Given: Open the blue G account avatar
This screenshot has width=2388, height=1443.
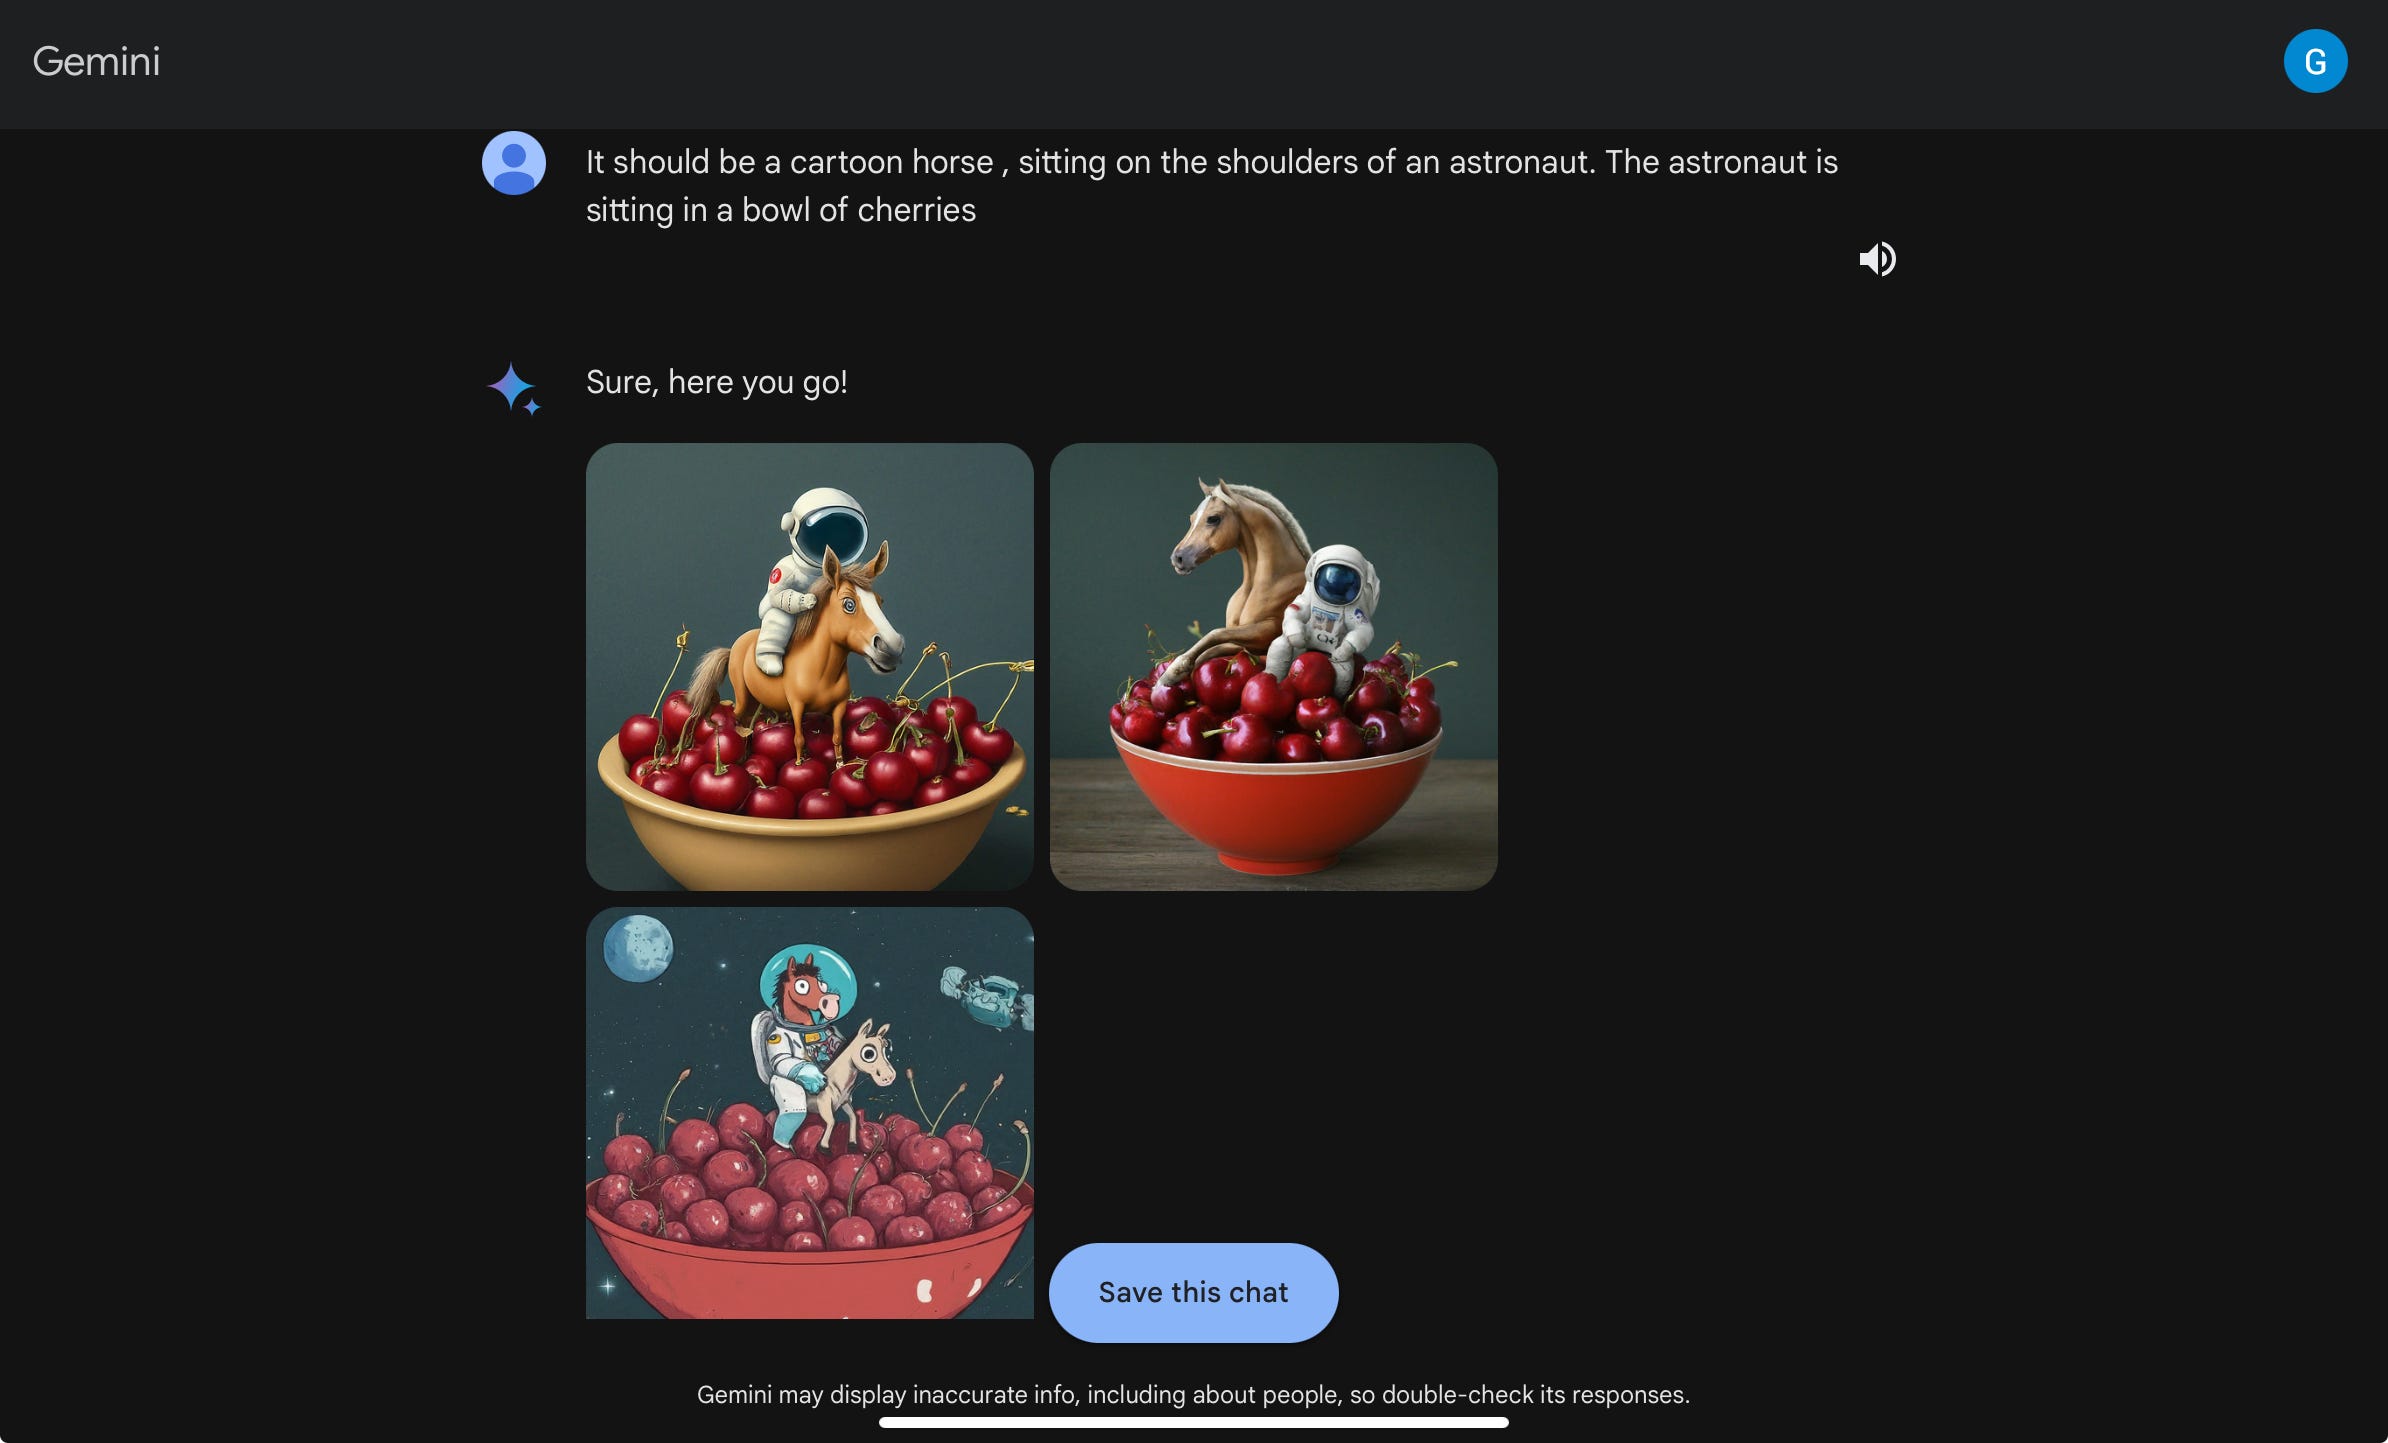Looking at the screenshot, I should tap(2315, 61).
